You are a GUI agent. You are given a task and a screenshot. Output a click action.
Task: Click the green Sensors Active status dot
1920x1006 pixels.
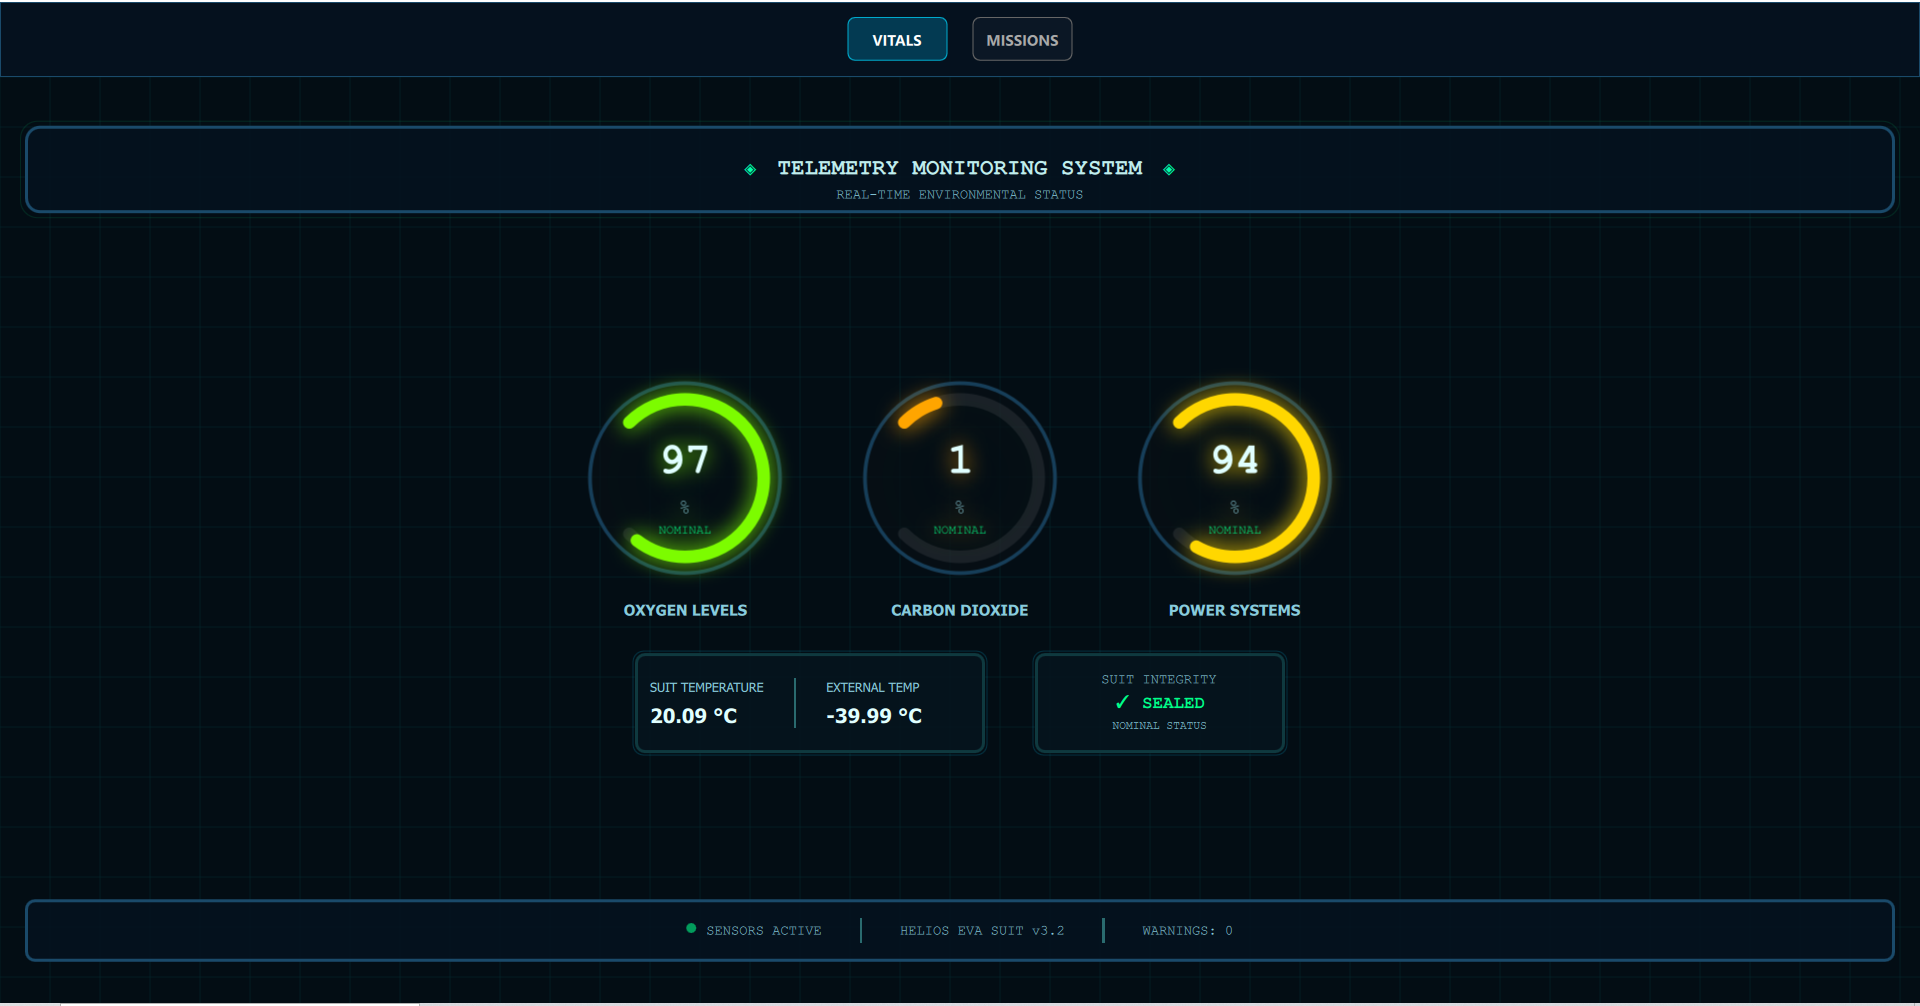691,929
